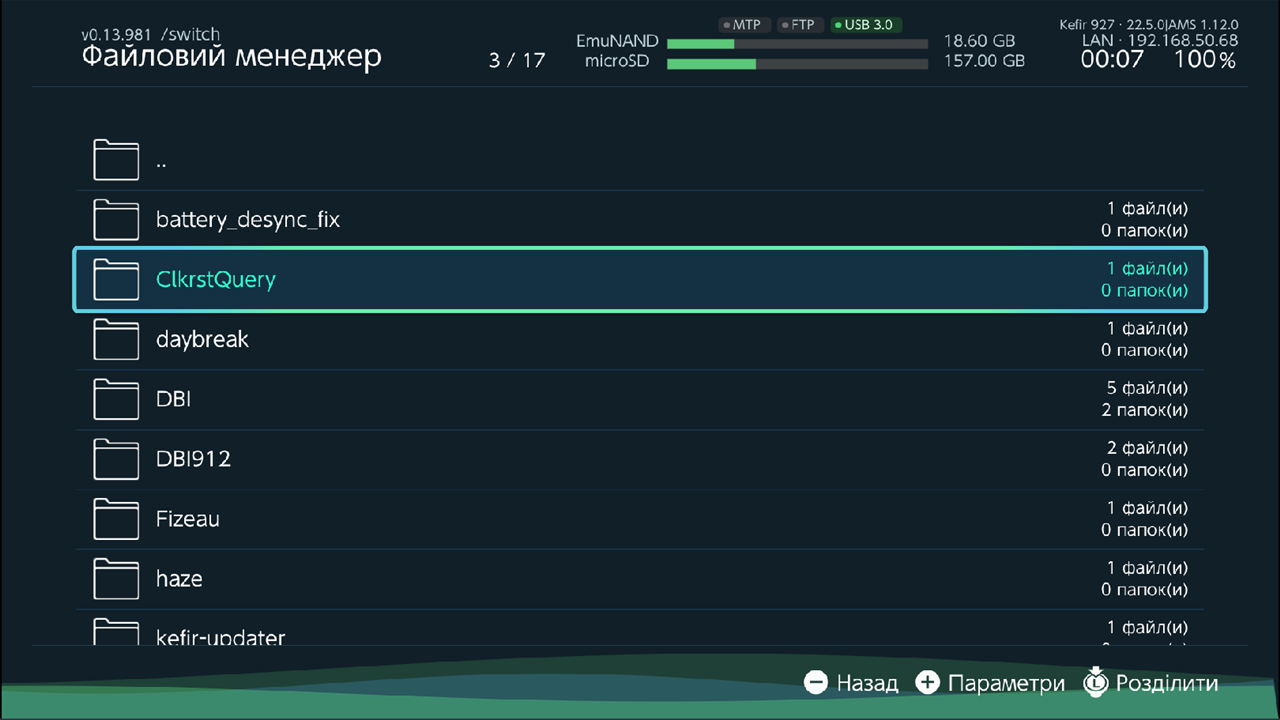1280x720 pixels.
Task: Click the 100% battery level
Action: pyautogui.click(x=1204, y=60)
